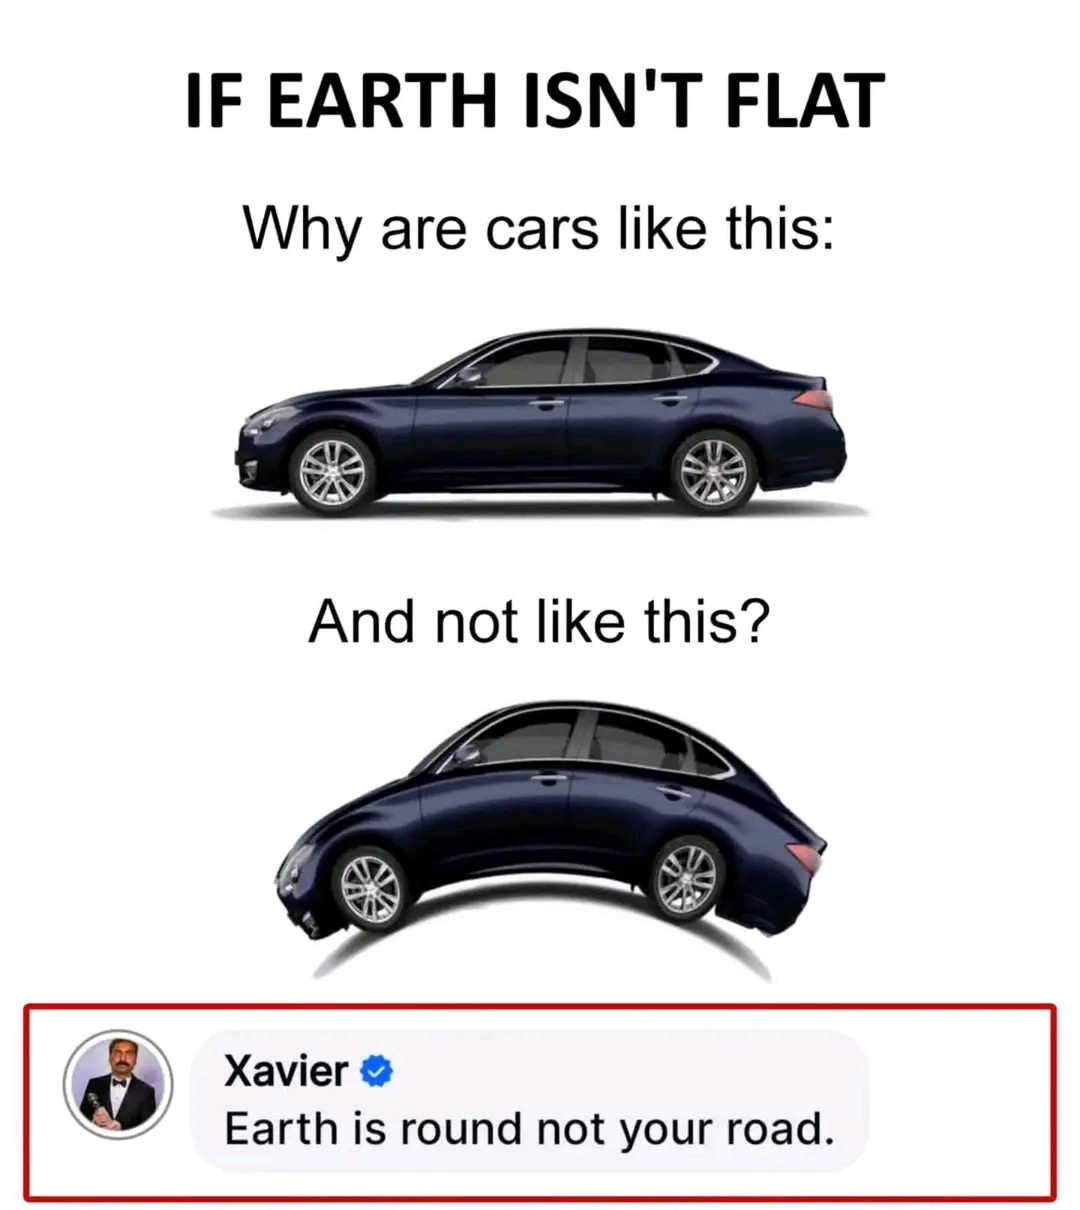
Task: Click the side mirror of the bent car
Action: (467, 754)
